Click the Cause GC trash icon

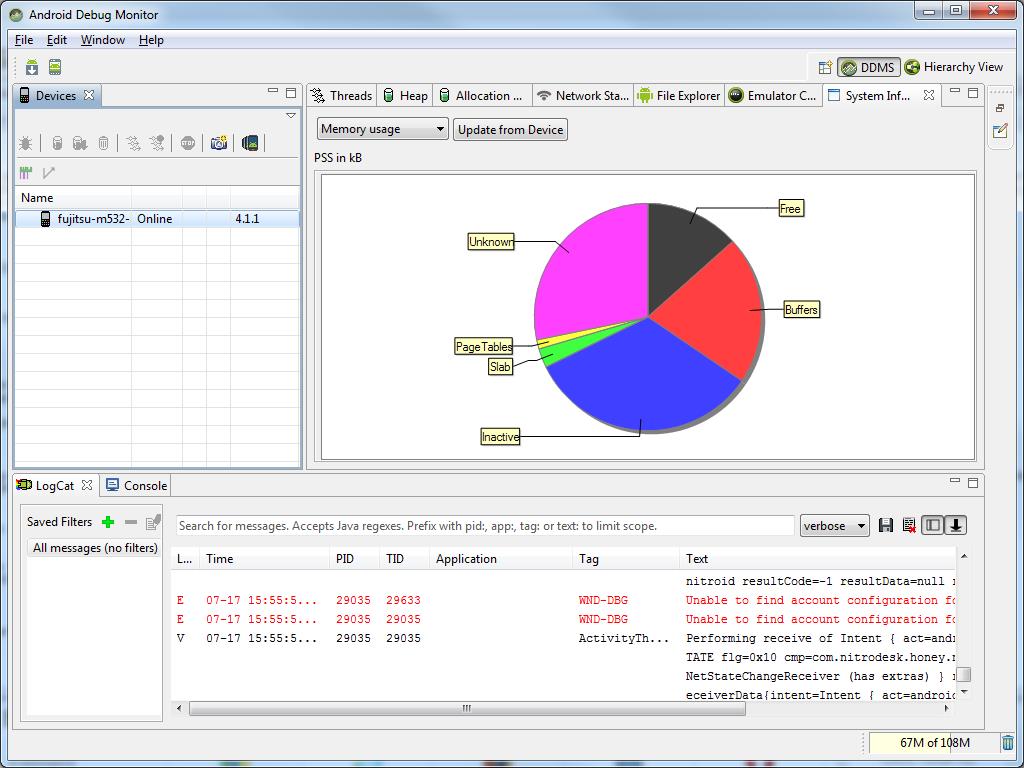(103, 143)
